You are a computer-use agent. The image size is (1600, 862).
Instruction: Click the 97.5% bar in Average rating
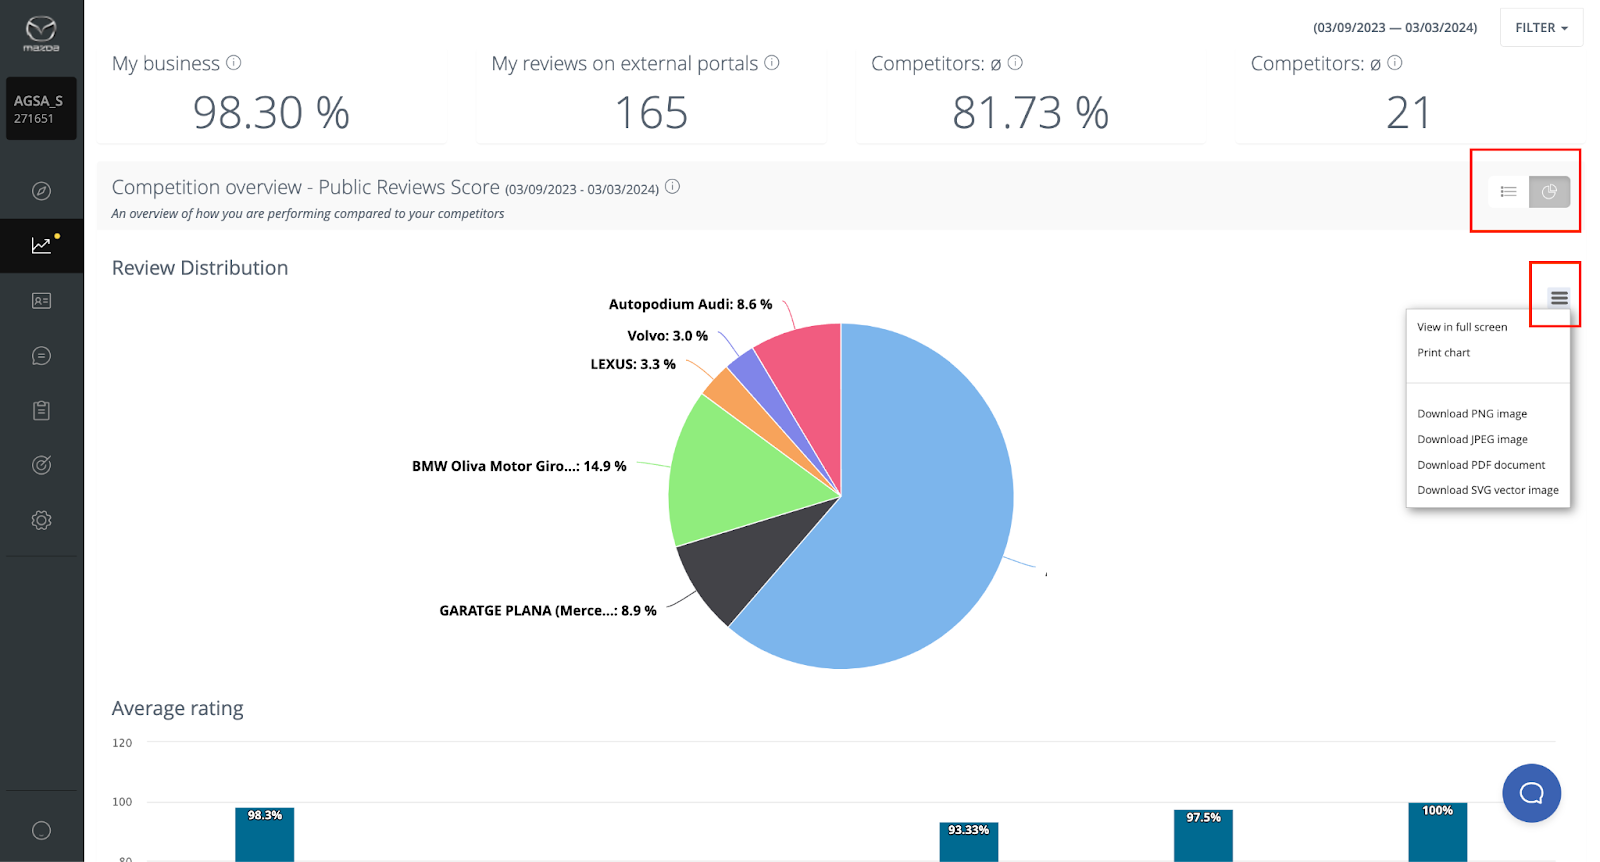click(x=1203, y=836)
